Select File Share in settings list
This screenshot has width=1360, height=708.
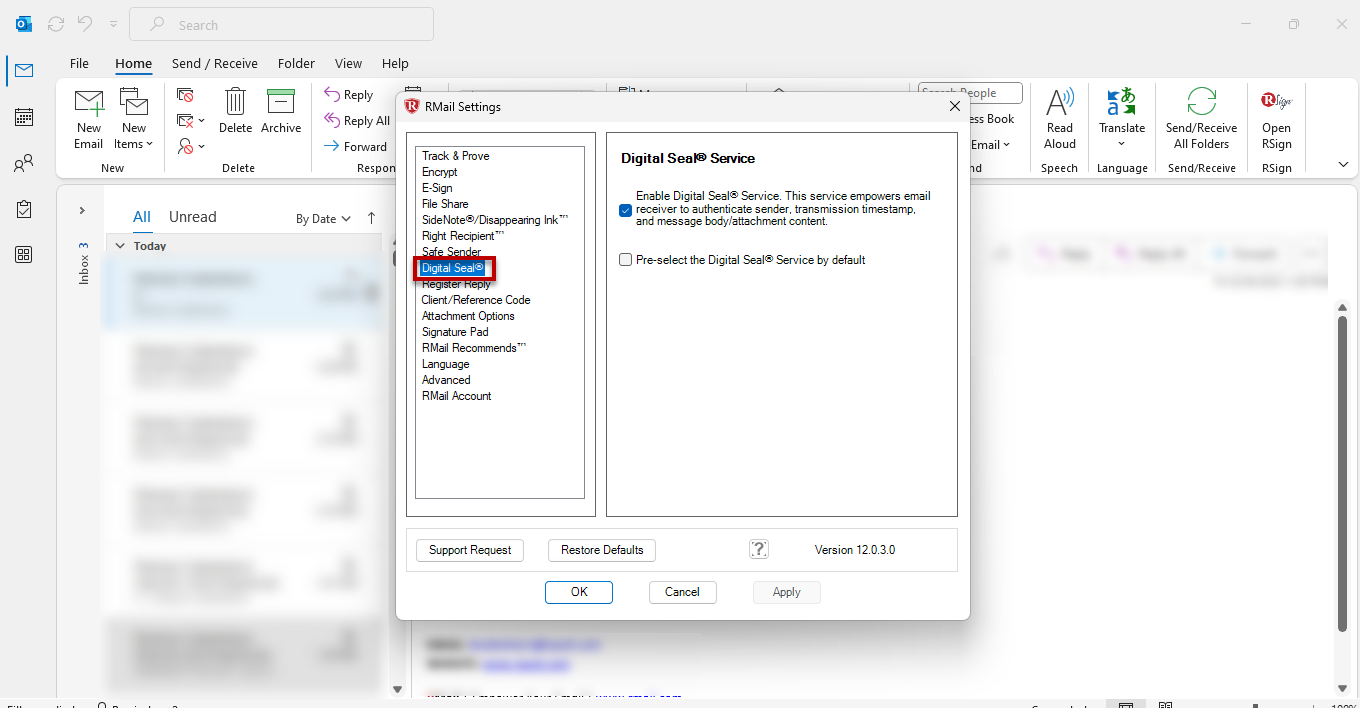point(445,204)
